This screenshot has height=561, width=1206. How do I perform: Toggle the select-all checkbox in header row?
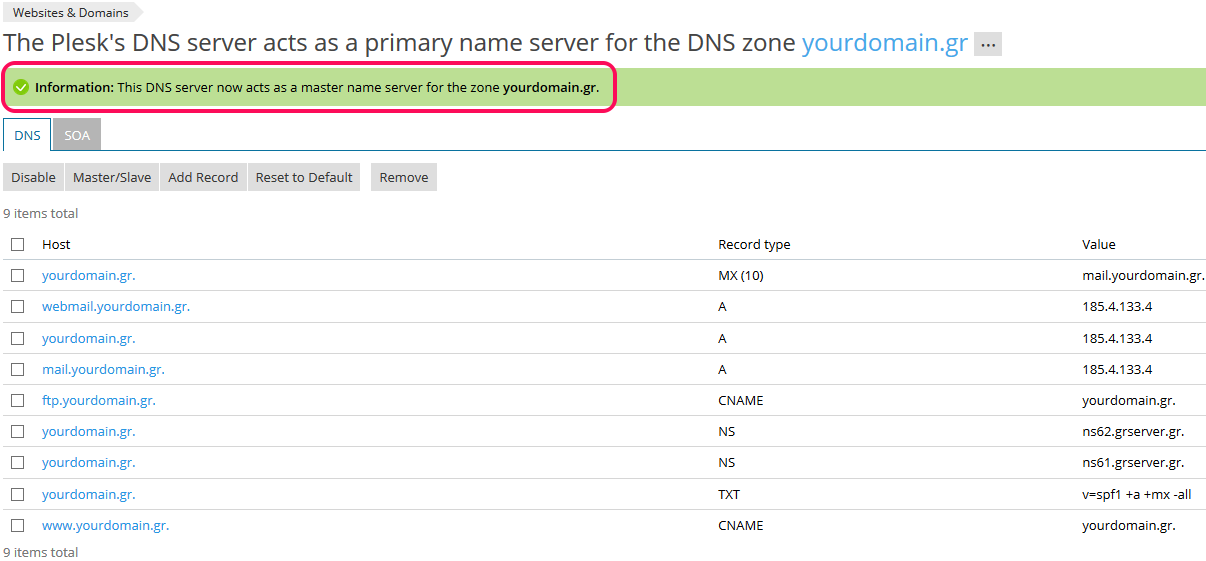coord(18,244)
